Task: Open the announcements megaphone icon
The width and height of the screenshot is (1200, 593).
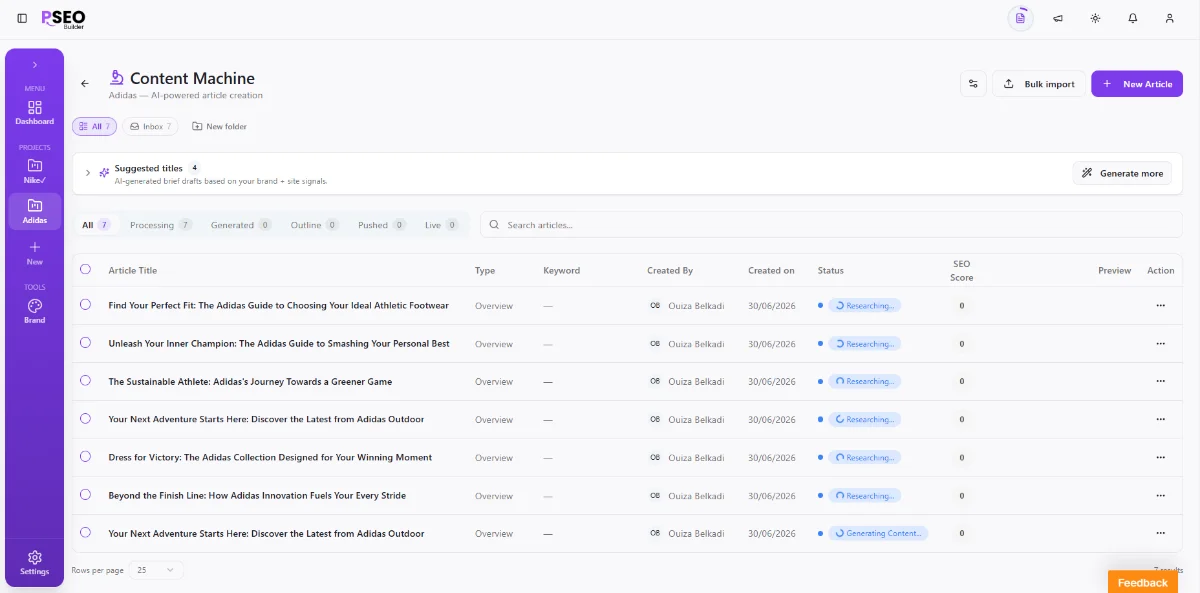Action: (x=1058, y=18)
